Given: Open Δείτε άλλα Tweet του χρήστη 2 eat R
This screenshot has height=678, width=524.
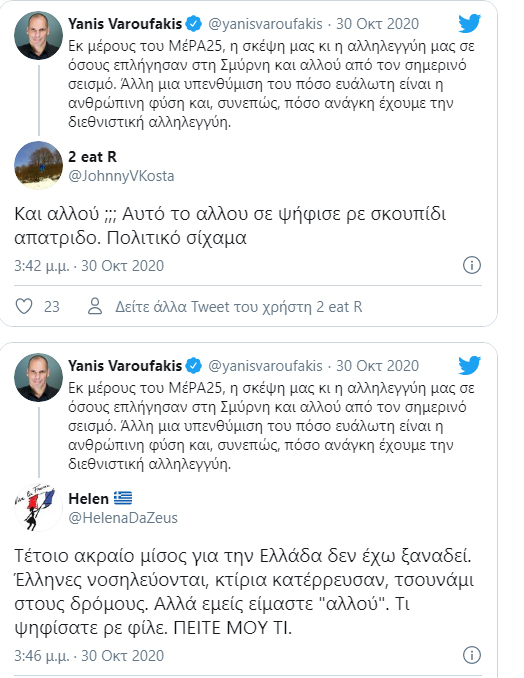Looking at the screenshot, I should [x=239, y=307].
